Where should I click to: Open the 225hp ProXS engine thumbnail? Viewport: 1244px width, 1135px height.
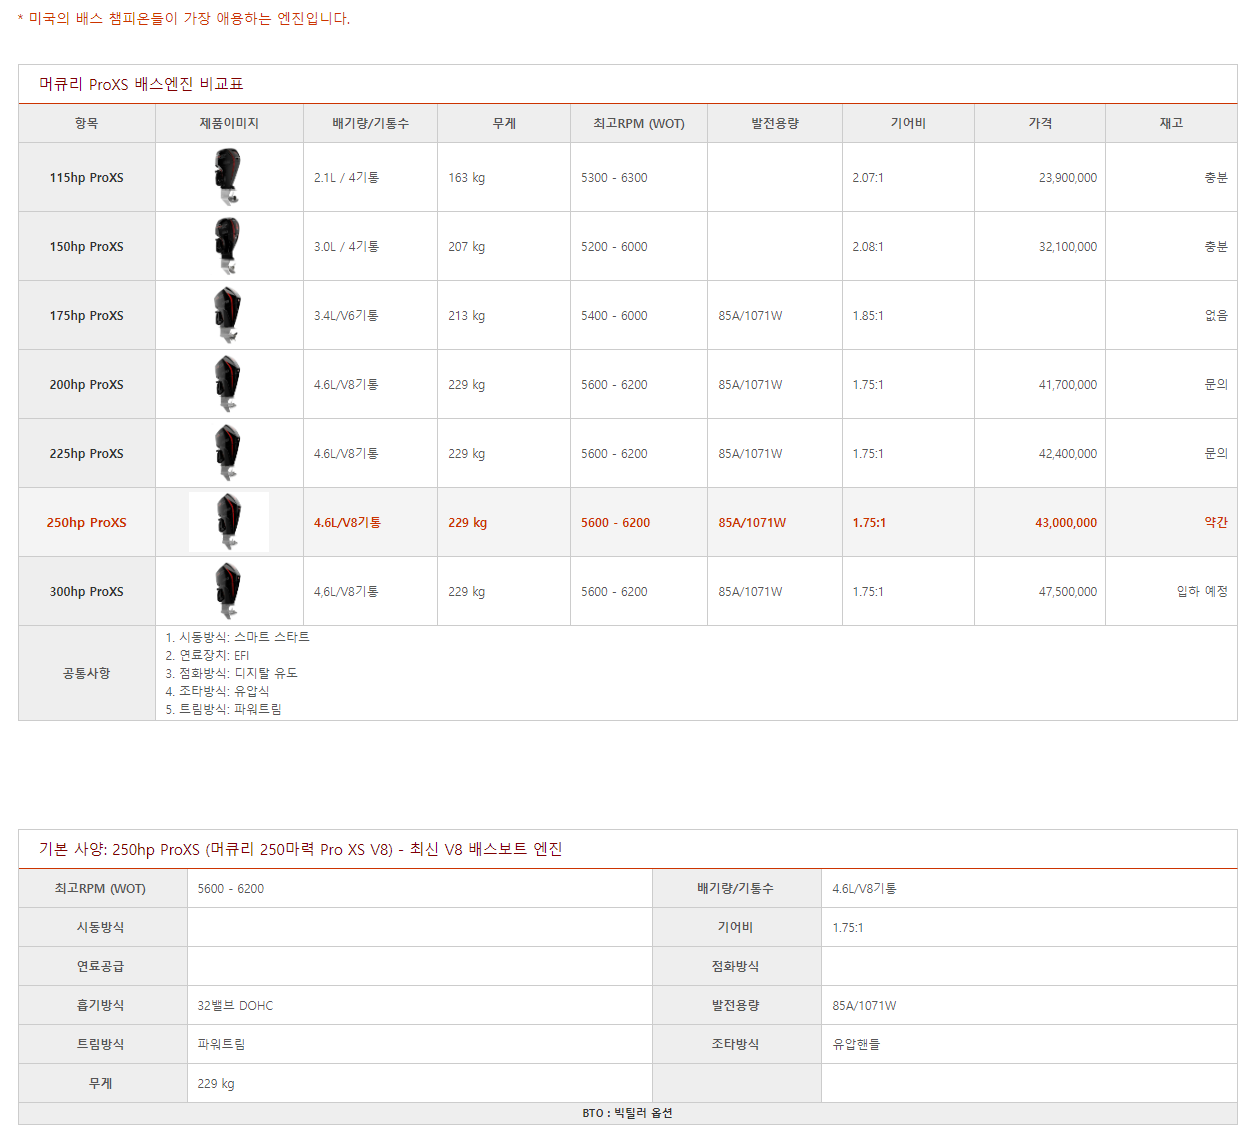(x=228, y=453)
